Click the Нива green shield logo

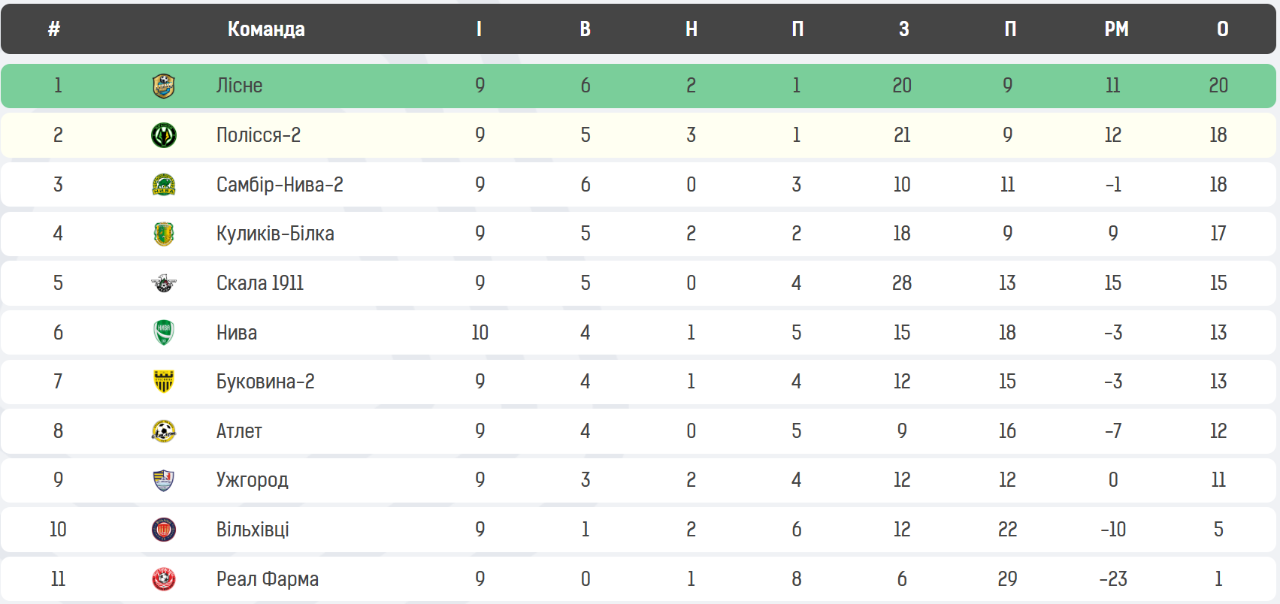tap(163, 332)
